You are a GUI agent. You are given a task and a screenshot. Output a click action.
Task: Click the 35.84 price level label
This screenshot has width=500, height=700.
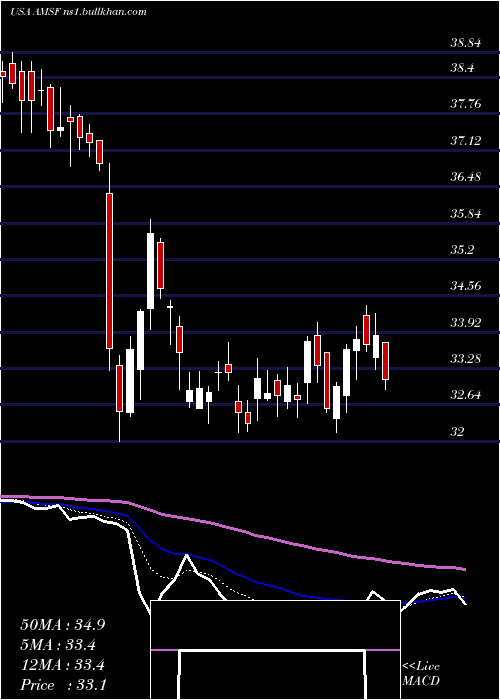[466, 213]
